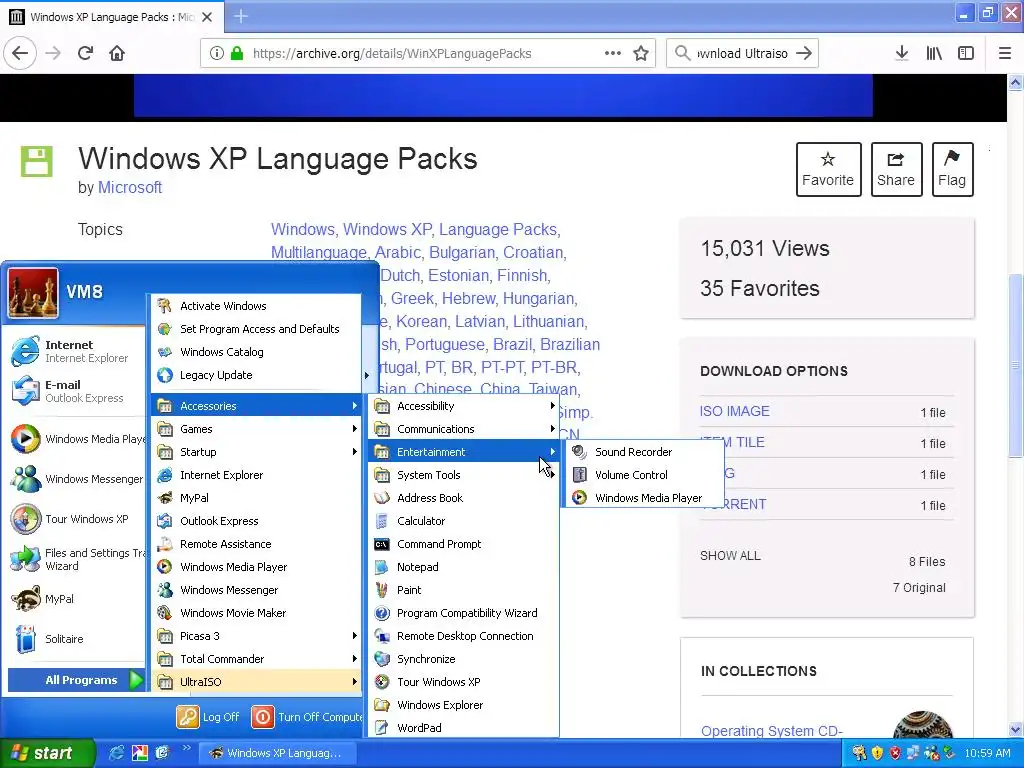Favorite this archive.org item
Image resolution: width=1024 pixels, height=768 pixels.
[x=828, y=169]
